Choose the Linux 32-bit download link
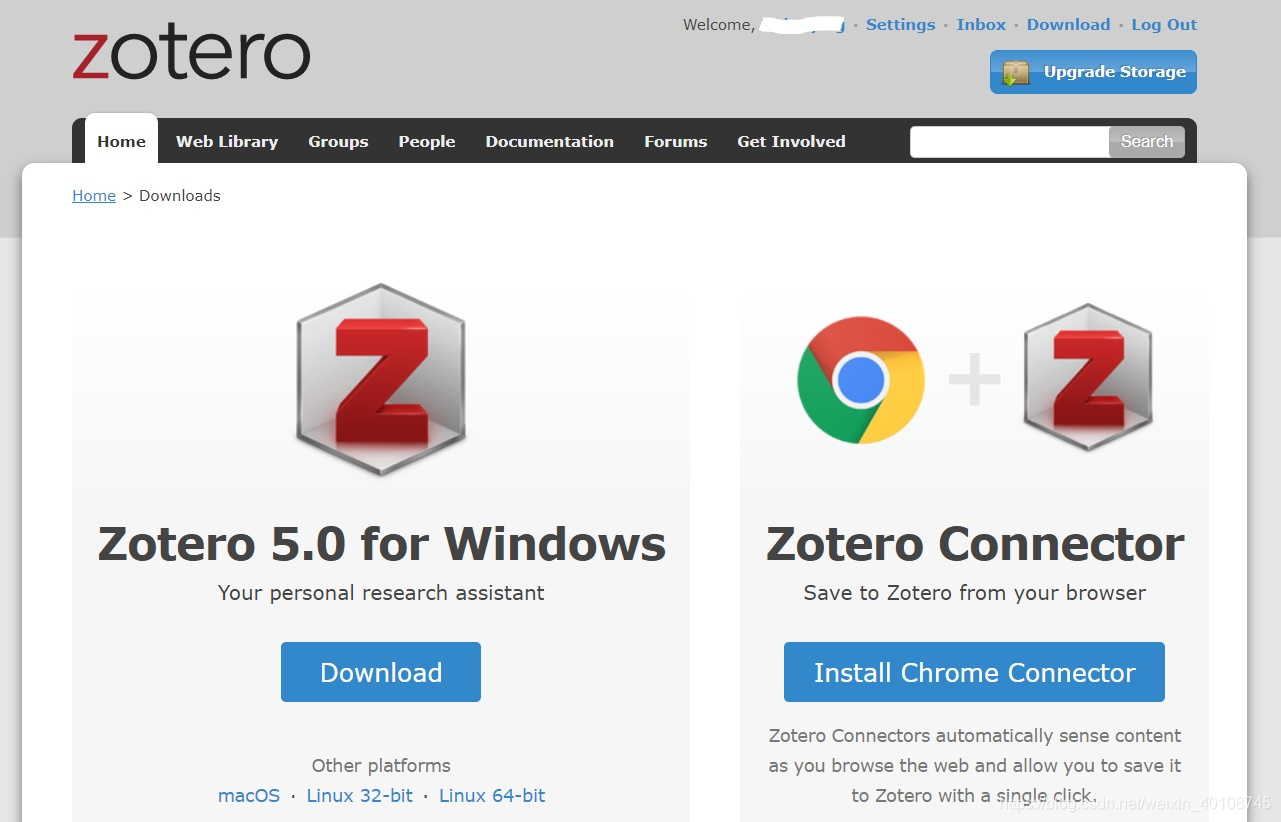The width and height of the screenshot is (1281, 822). click(x=360, y=796)
